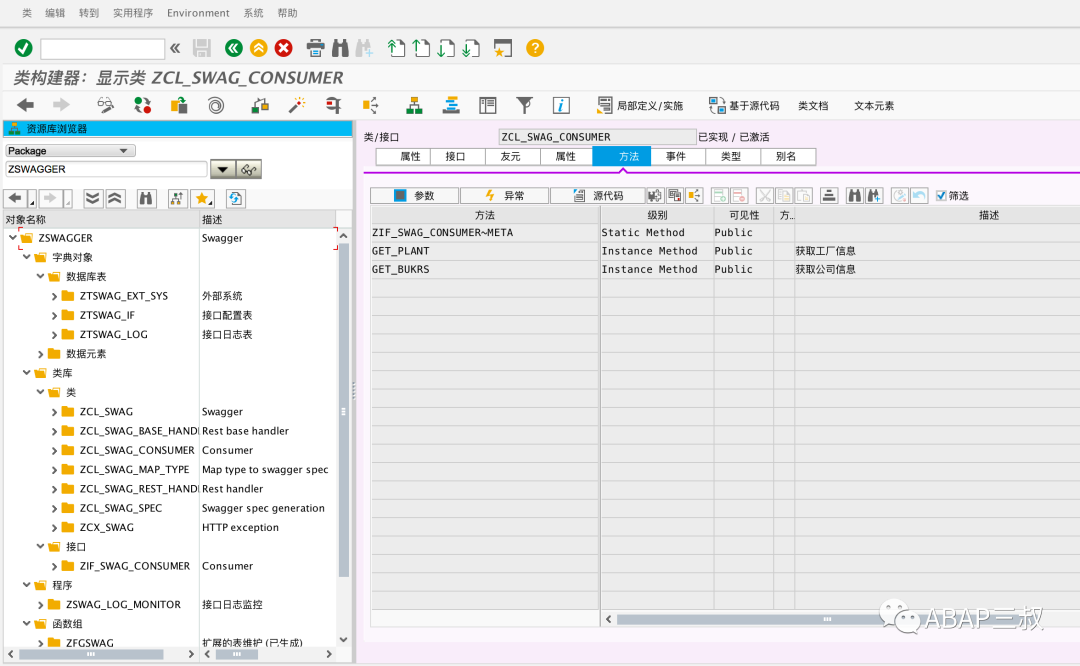This screenshot has height=666, width=1080.
Task: Click the 局部定义/实施 button
Action: point(641,105)
